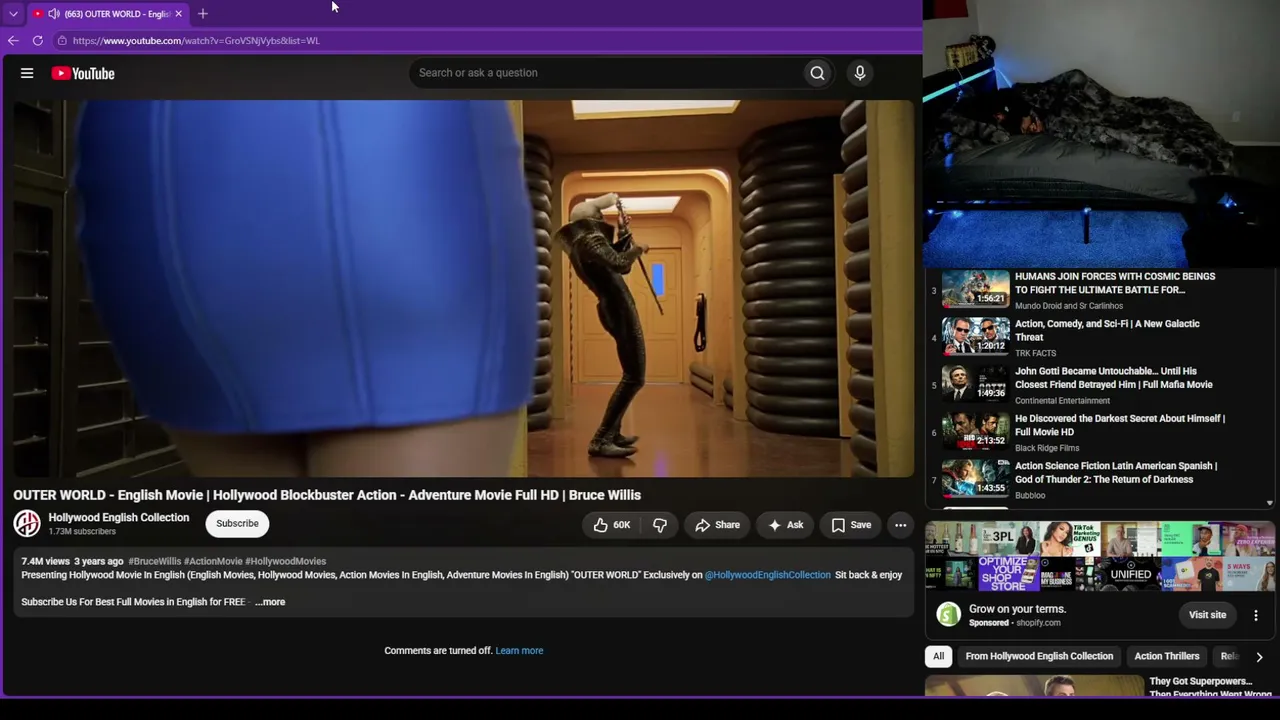This screenshot has width=1280, height=720.
Task: Open the tab search dropdown arrow
Action: pos(13,14)
